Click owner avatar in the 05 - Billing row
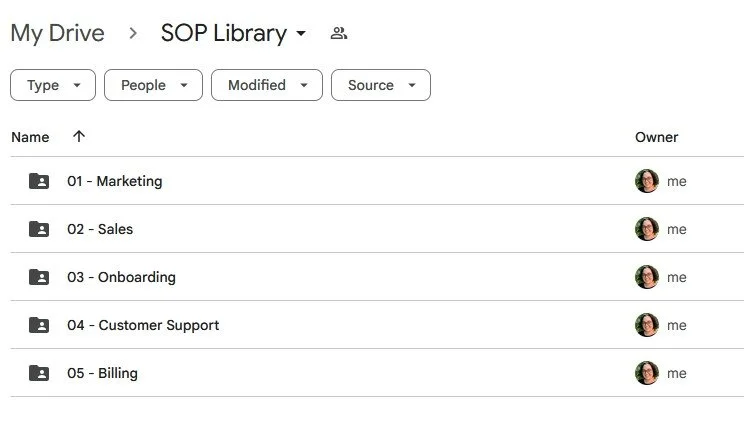744x430 pixels. point(647,373)
